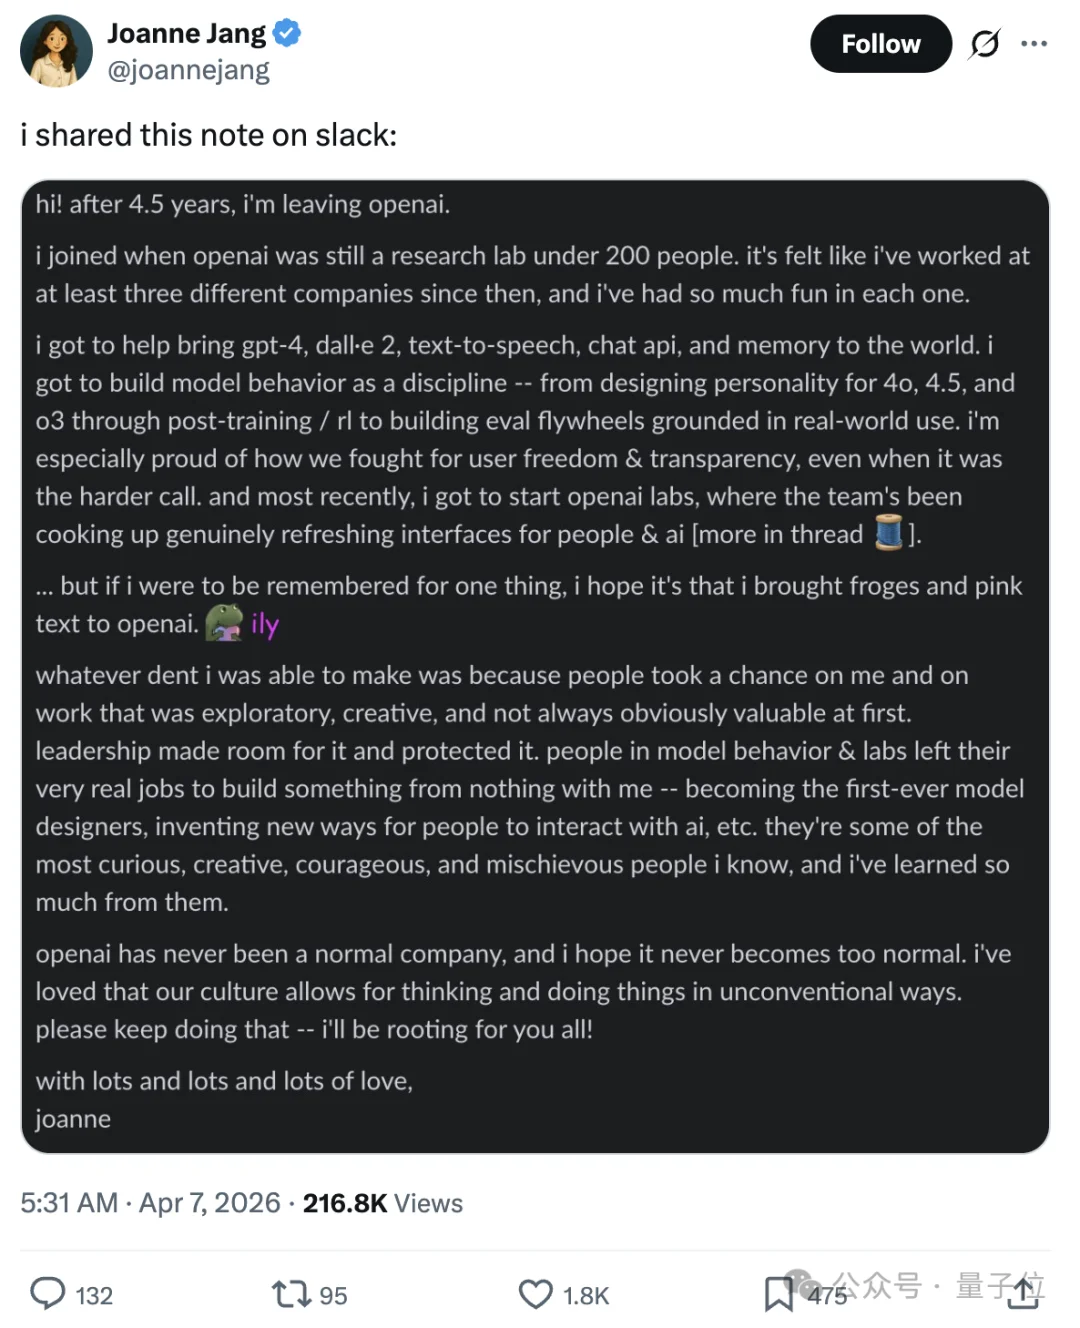Click the share upload icon
The width and height of the screenshot is (1080, 1328).
1023,1293
